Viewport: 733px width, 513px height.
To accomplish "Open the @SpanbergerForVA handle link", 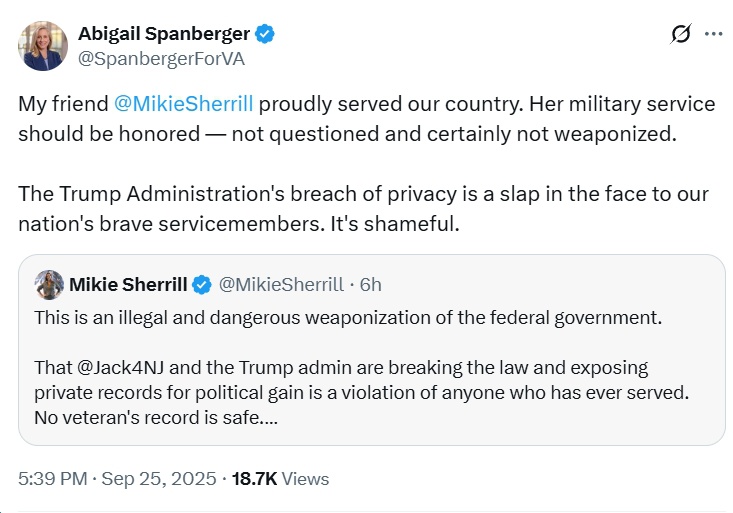I will (x=161, y=59).
